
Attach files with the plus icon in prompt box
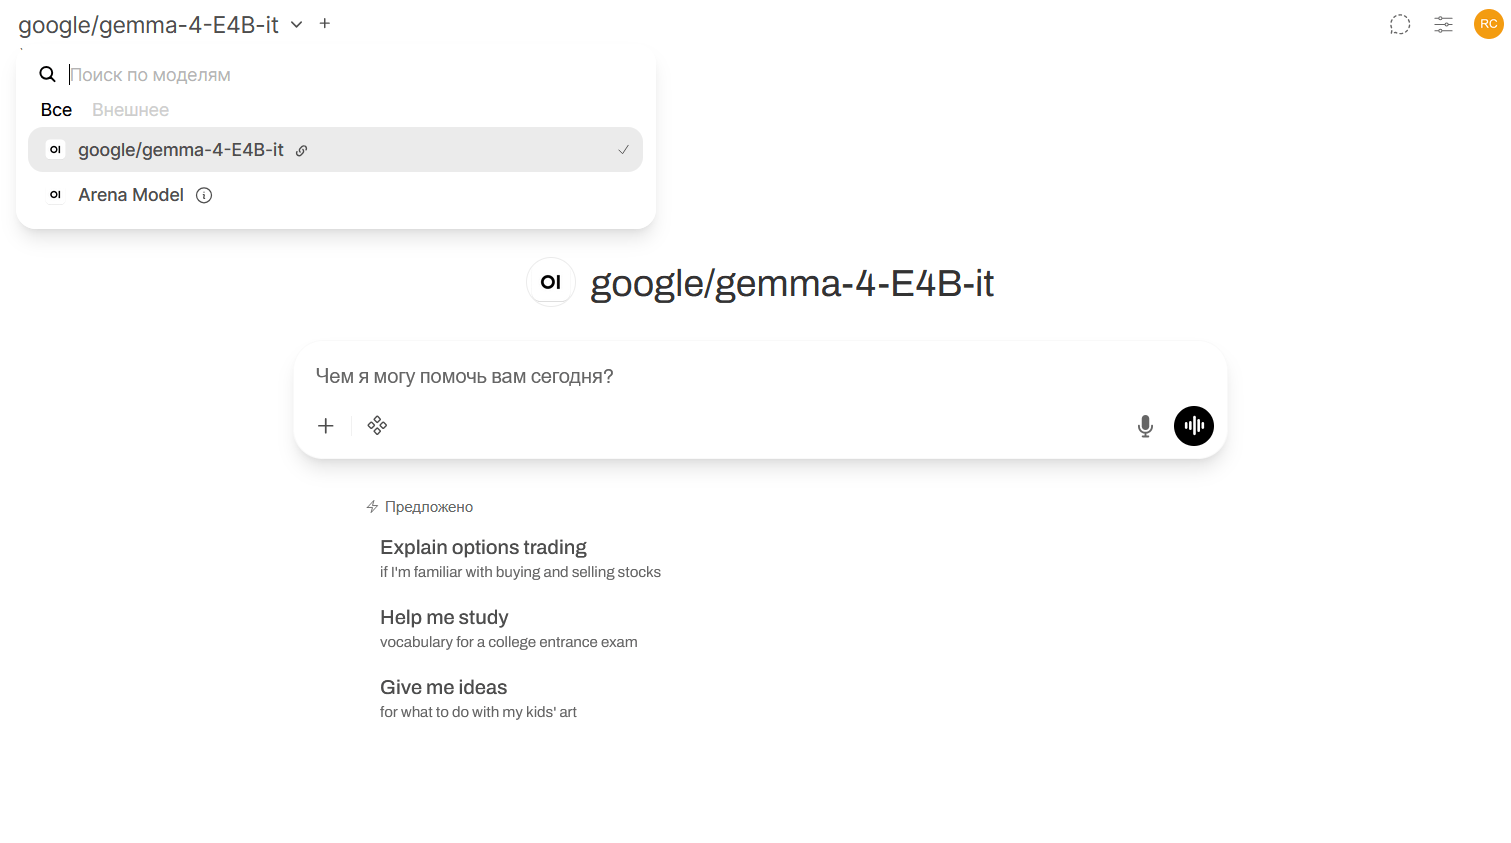(x=326, y=426)
